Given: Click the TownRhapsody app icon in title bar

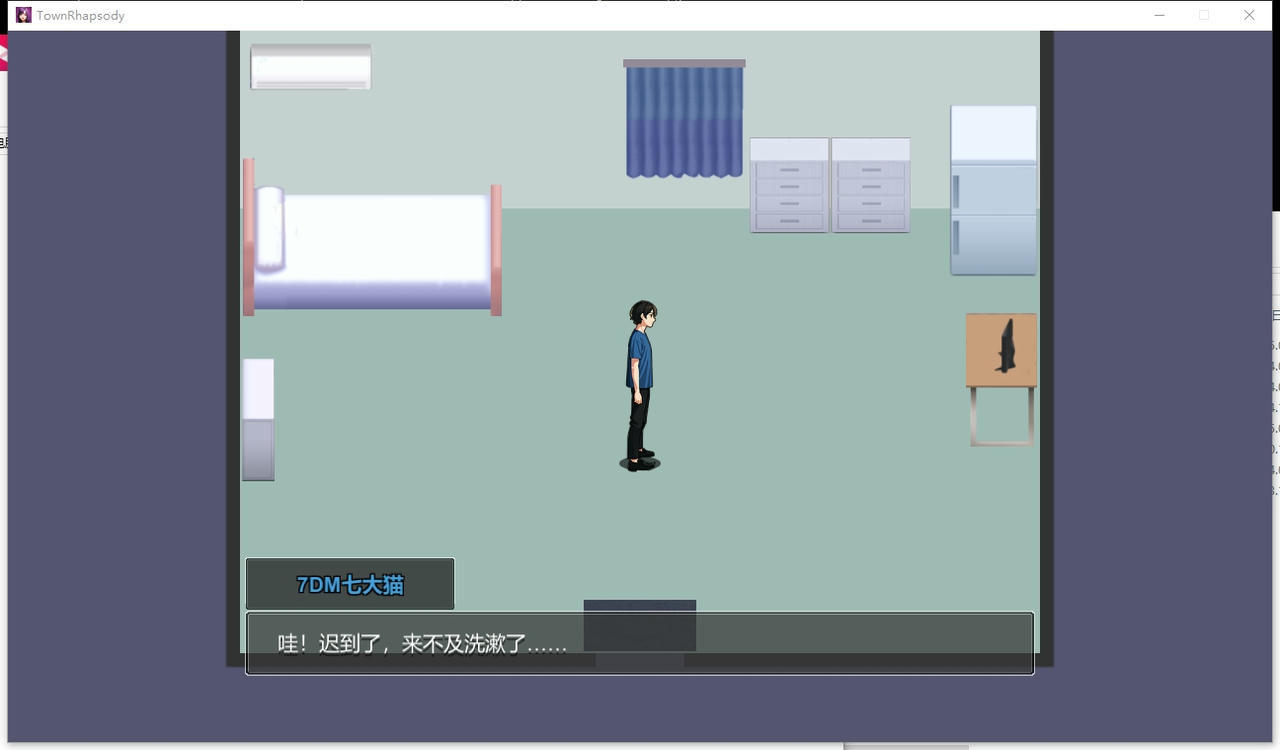Looking at the screenshot, I should 22,14.
